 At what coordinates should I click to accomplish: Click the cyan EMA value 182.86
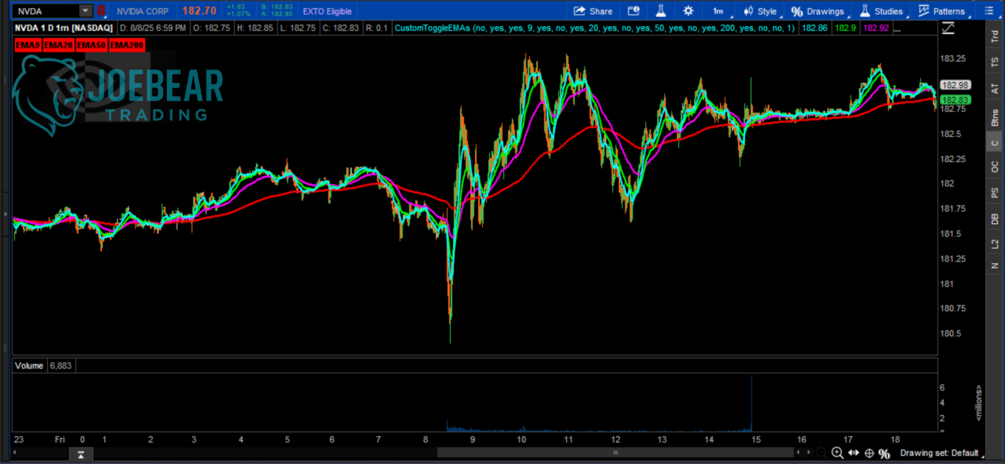click(x=817, y=28)
